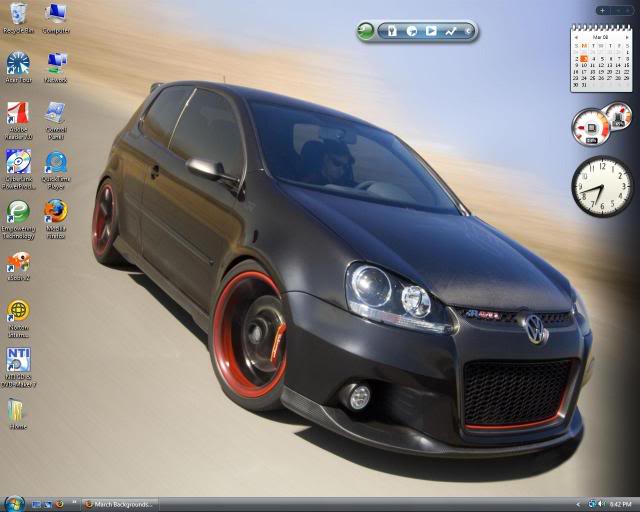Click the round disc icon in the Acer toolbar
Viewport: 640px width, 512px height.
[412, 31]
